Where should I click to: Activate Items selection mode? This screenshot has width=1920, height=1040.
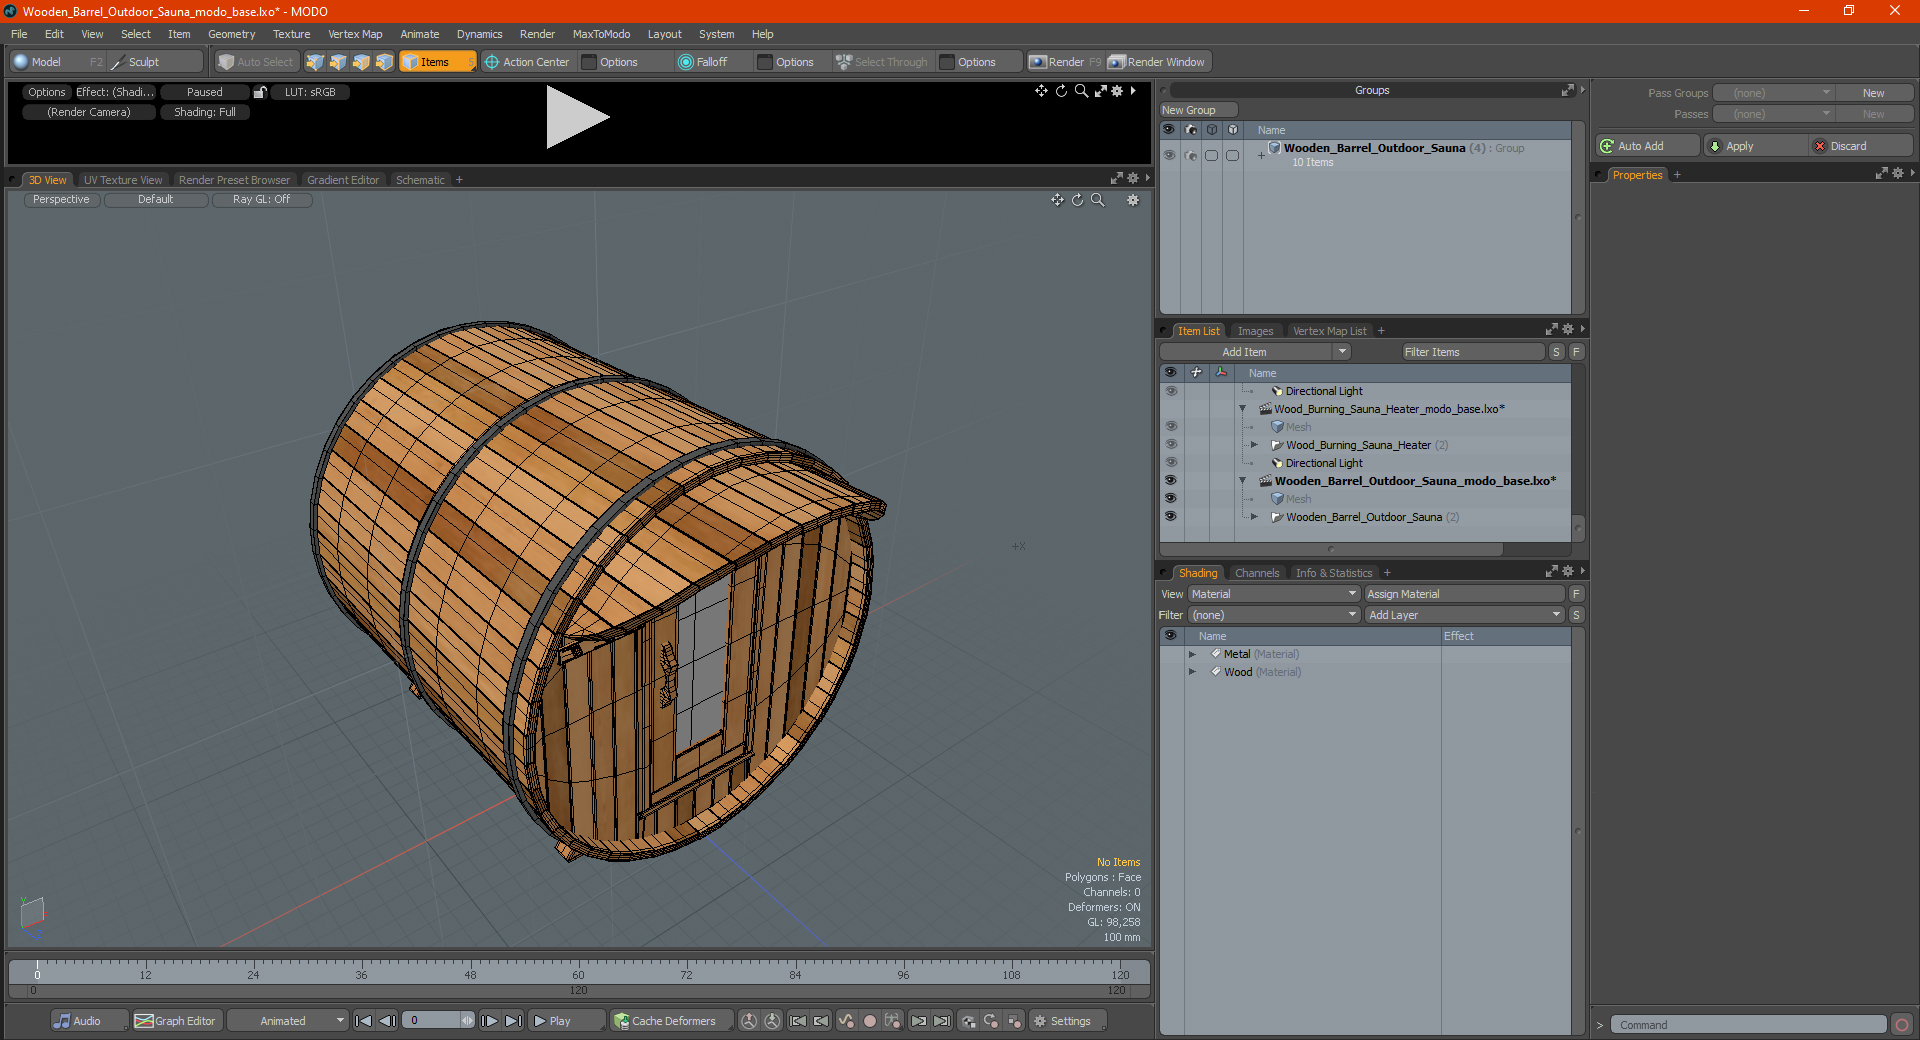coord(437,62)
